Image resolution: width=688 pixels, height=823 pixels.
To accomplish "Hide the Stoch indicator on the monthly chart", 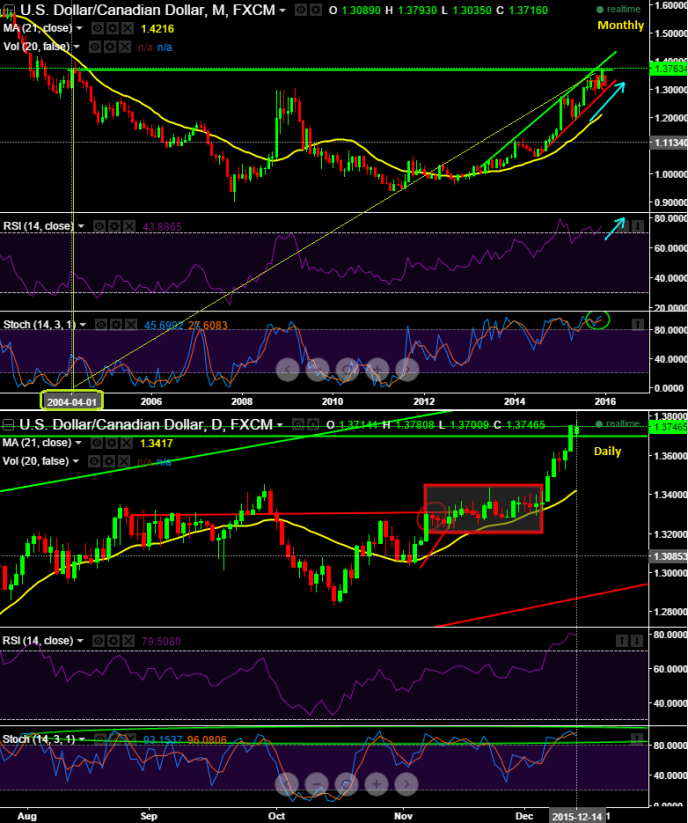I will point(101,325).
